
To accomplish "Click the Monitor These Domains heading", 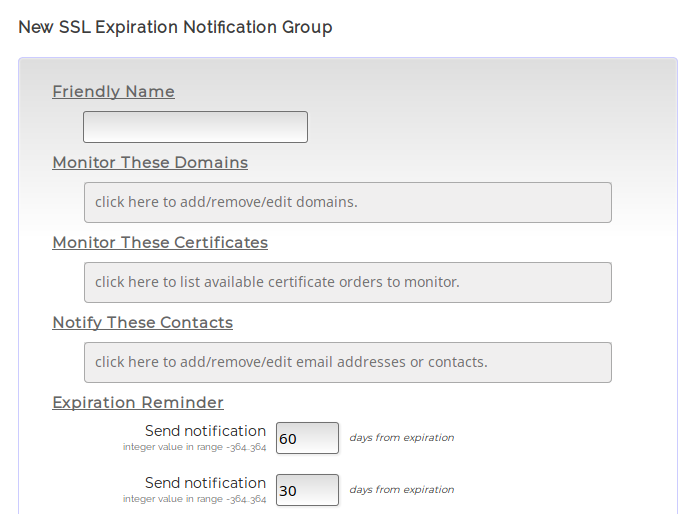I will [x=150, y=162].
